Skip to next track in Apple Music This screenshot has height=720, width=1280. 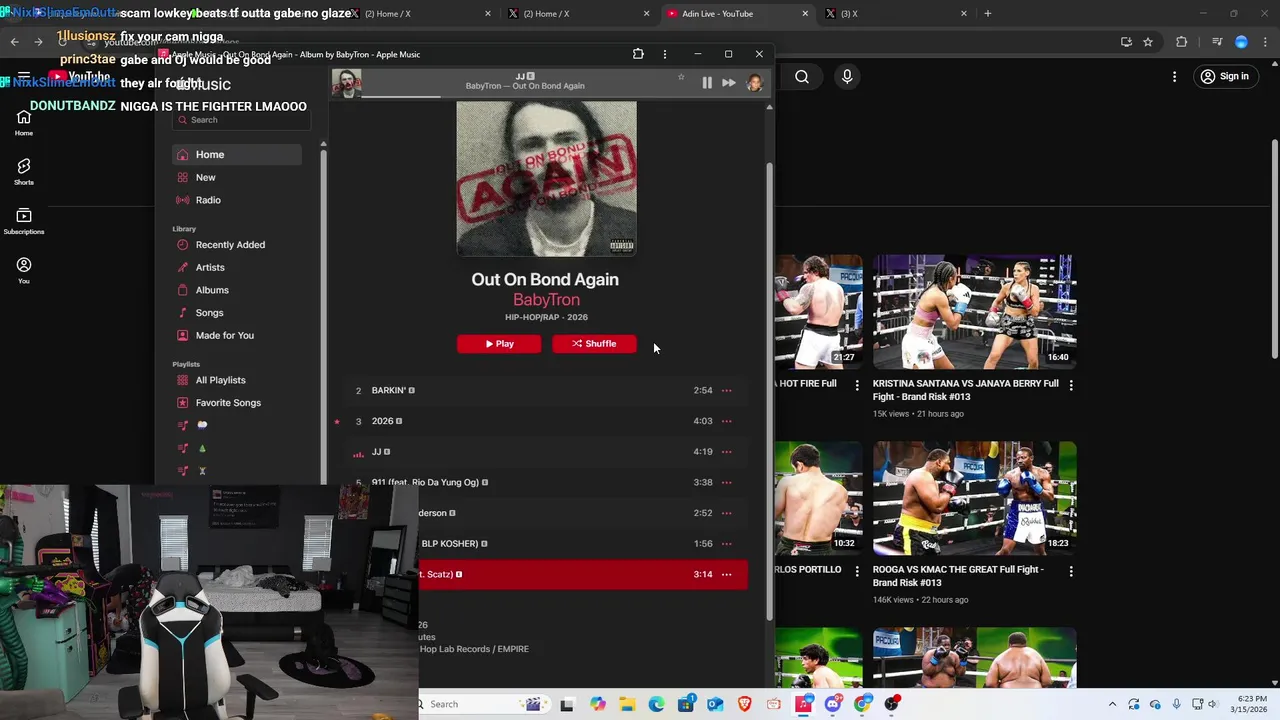pyautogui.click(x=729, y=83)
